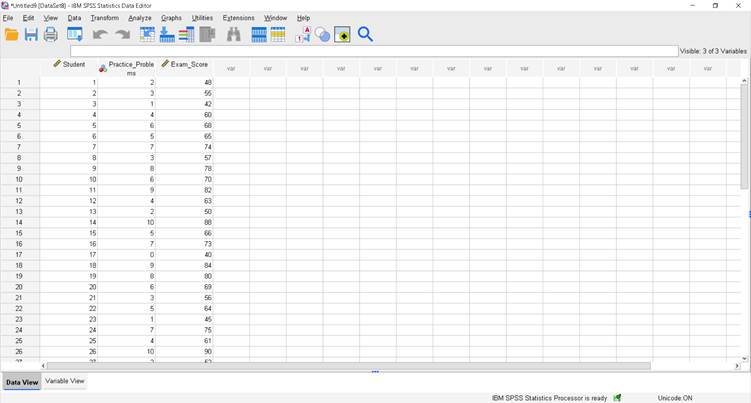Select the Practice_Problems column header

129,68
